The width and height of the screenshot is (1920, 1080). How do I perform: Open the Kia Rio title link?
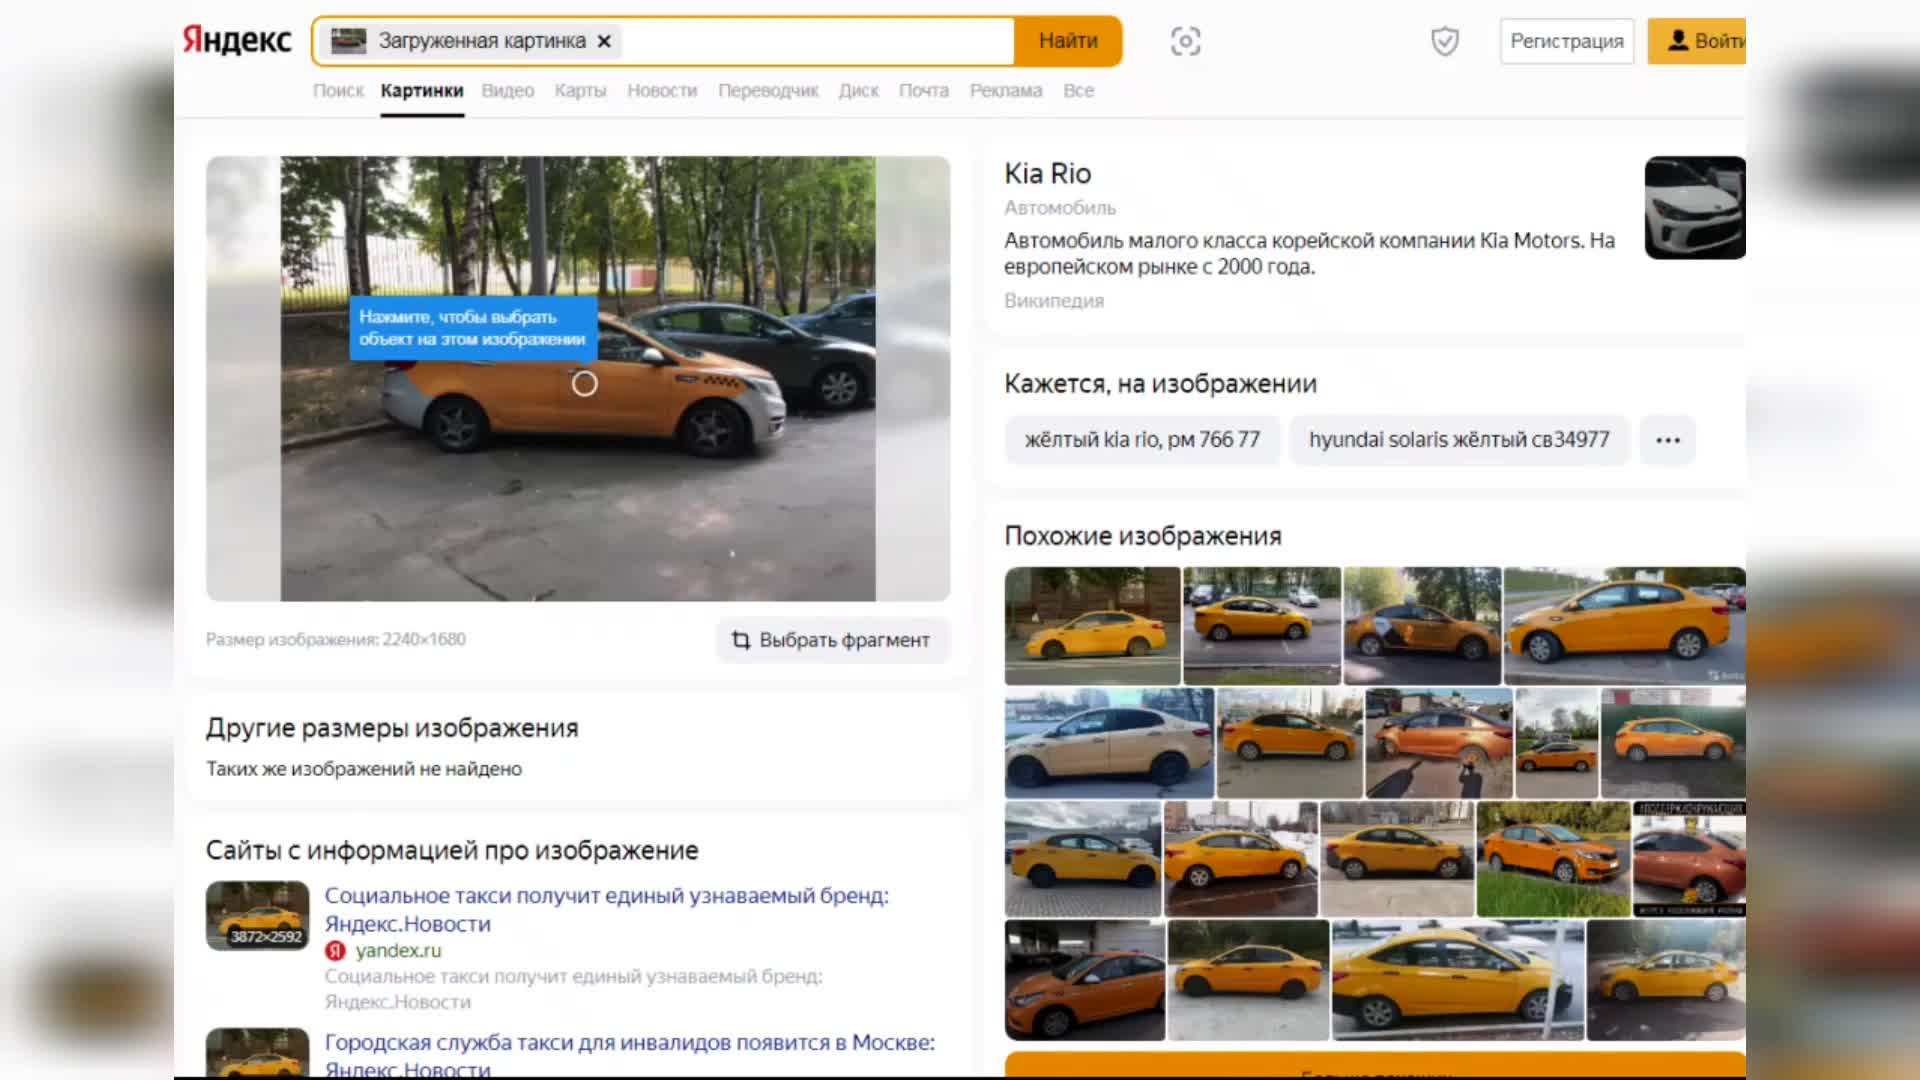[1047, 173]
